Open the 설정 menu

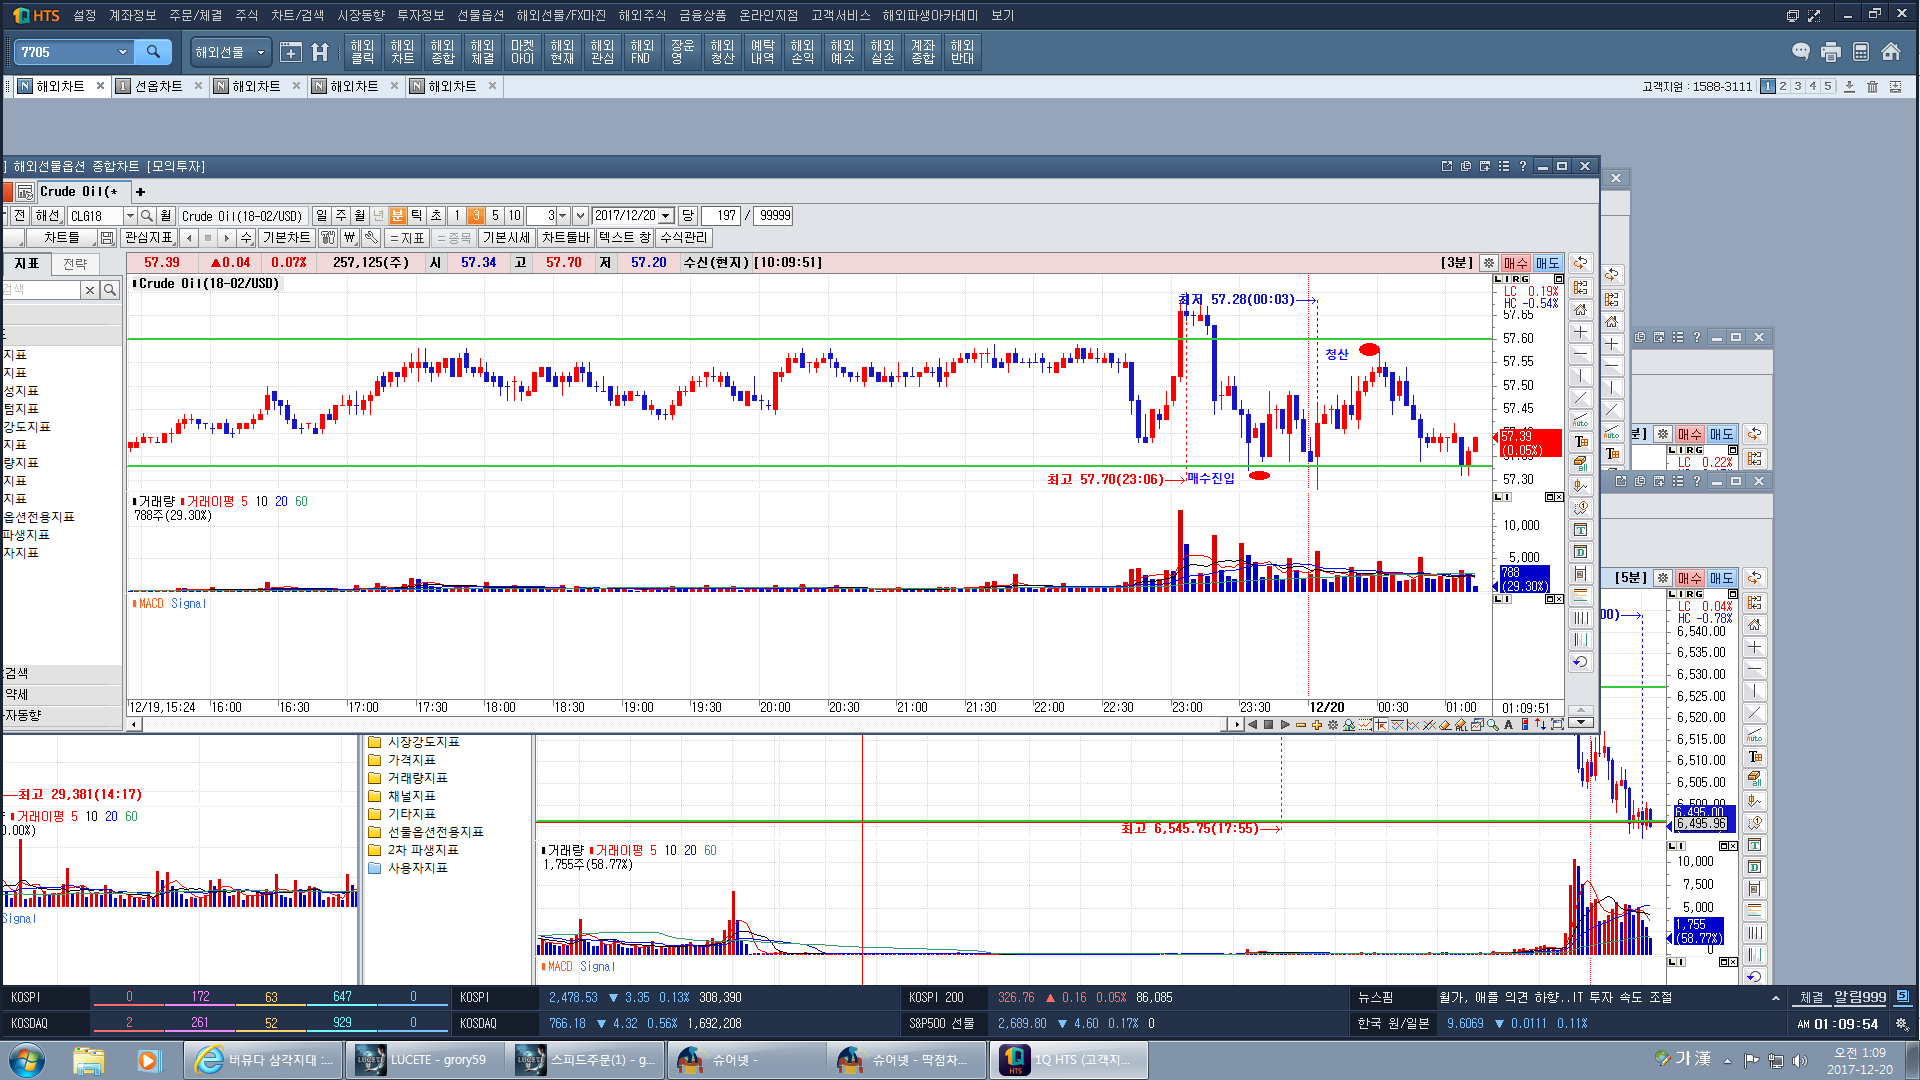point(85,15)
